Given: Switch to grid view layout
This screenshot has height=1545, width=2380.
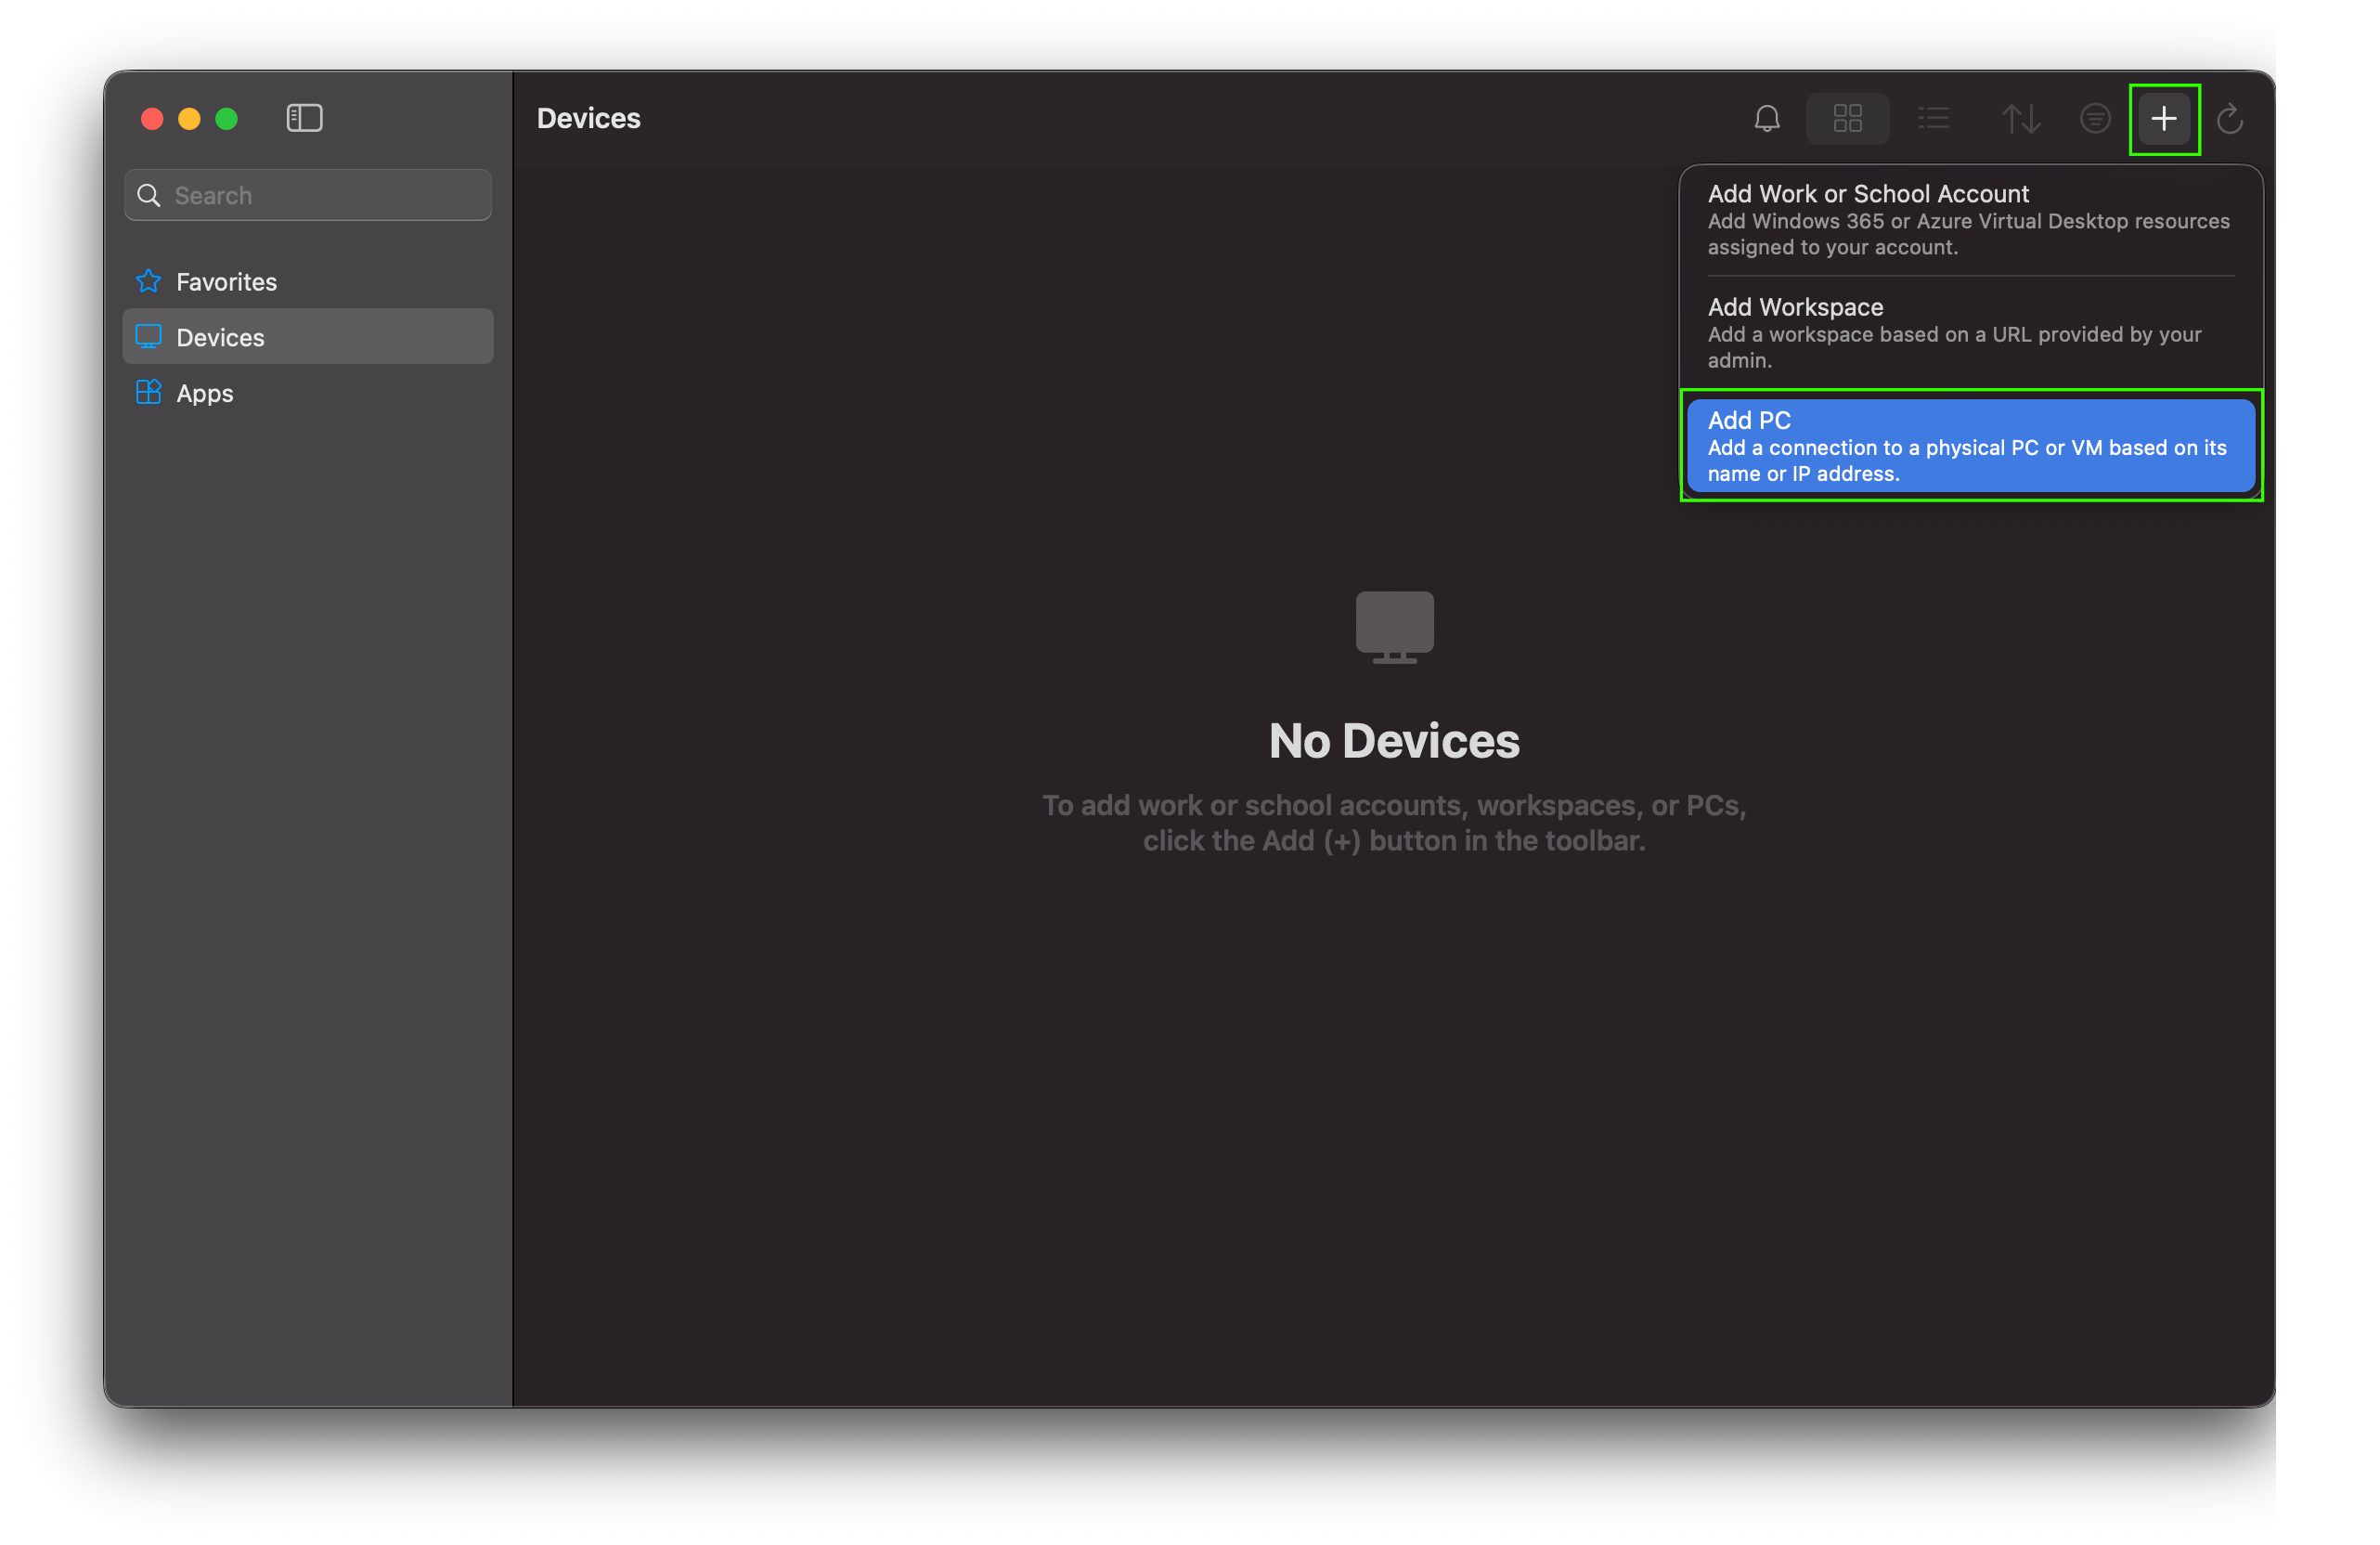Looking at the screenshot, I should [1847, 119].
